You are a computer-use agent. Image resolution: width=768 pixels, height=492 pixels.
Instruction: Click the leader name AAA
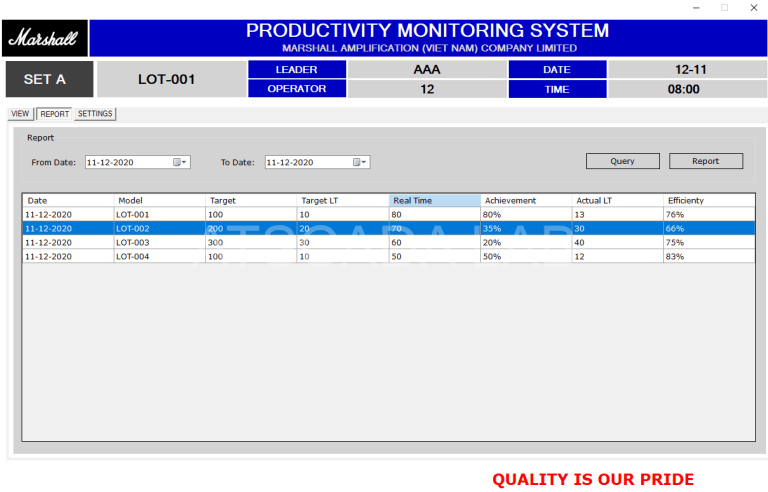pos(427,70)
